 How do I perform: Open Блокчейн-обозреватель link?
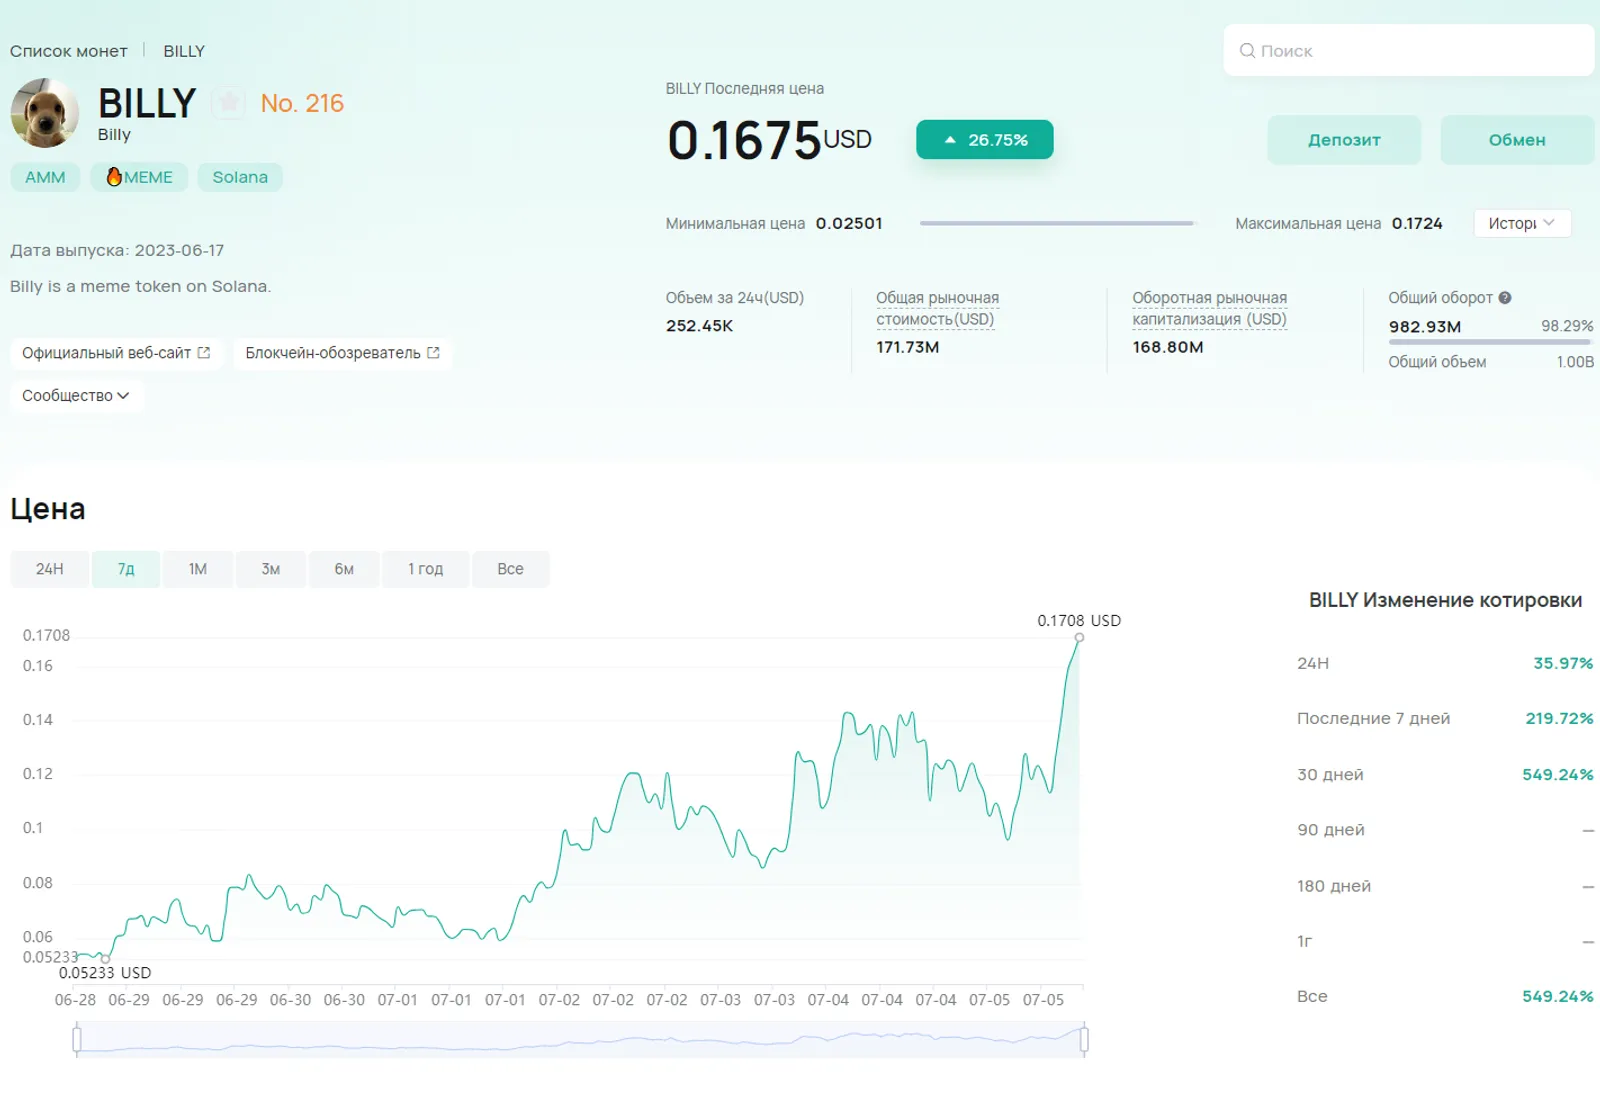coord(342,353)
